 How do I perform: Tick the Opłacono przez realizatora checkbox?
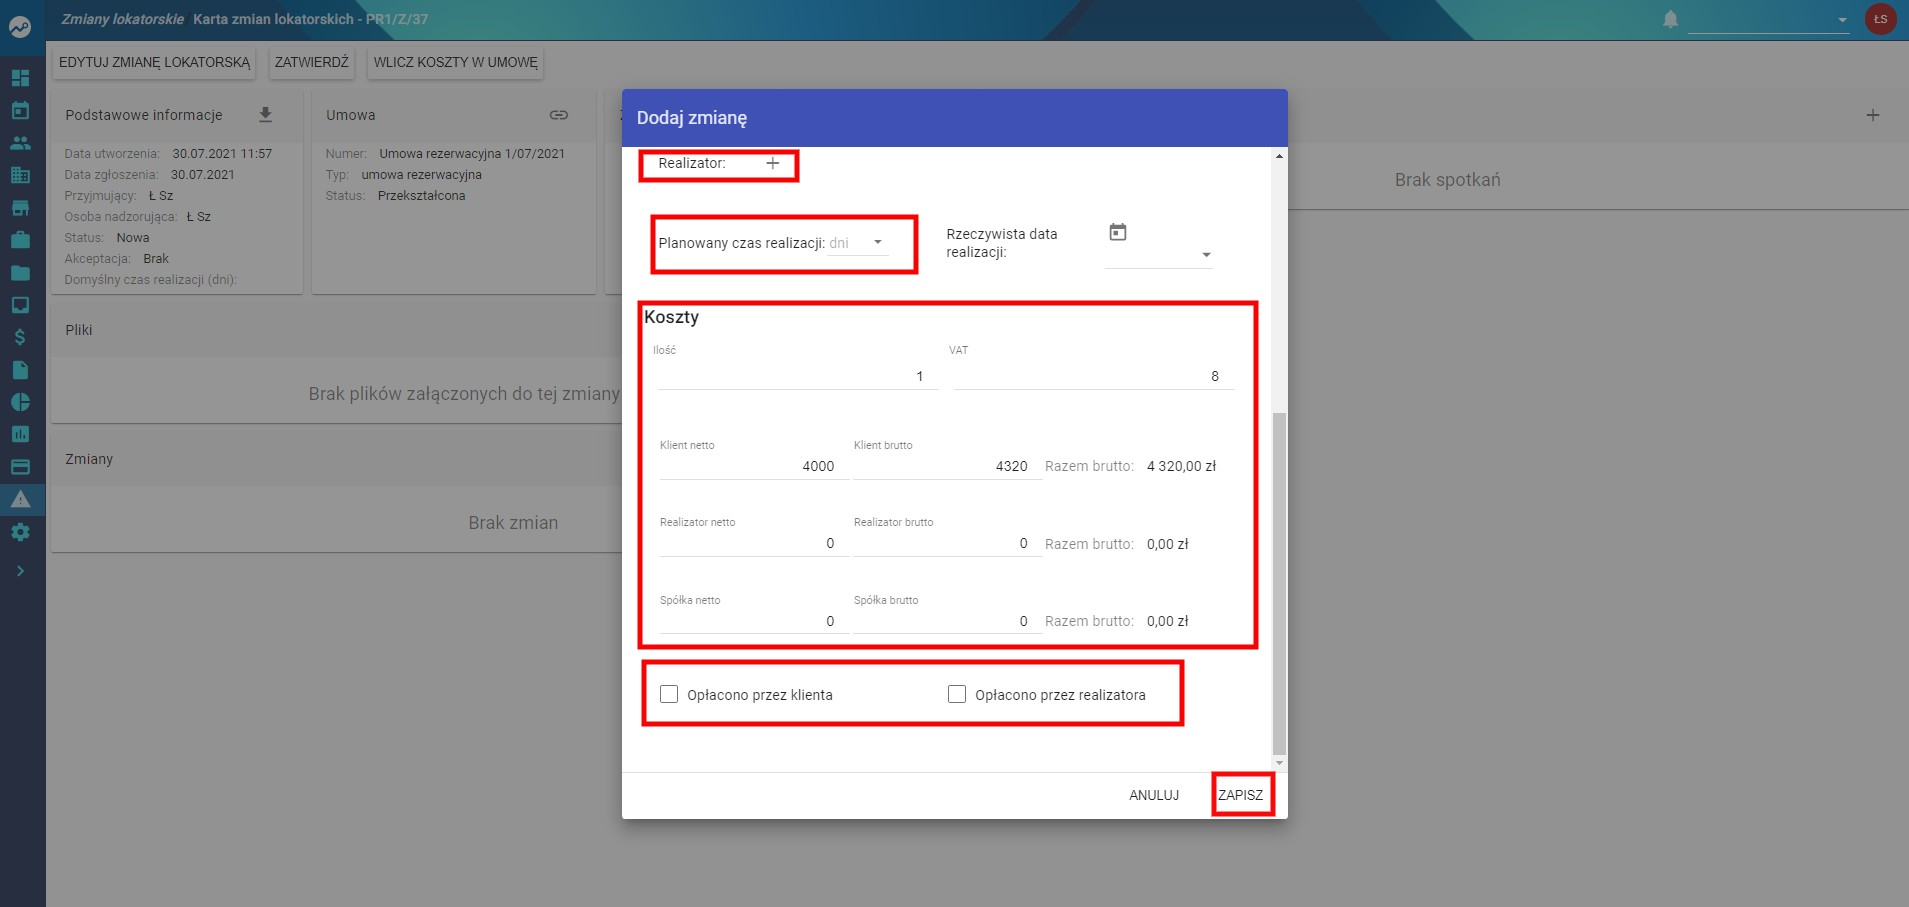[957, 694]
